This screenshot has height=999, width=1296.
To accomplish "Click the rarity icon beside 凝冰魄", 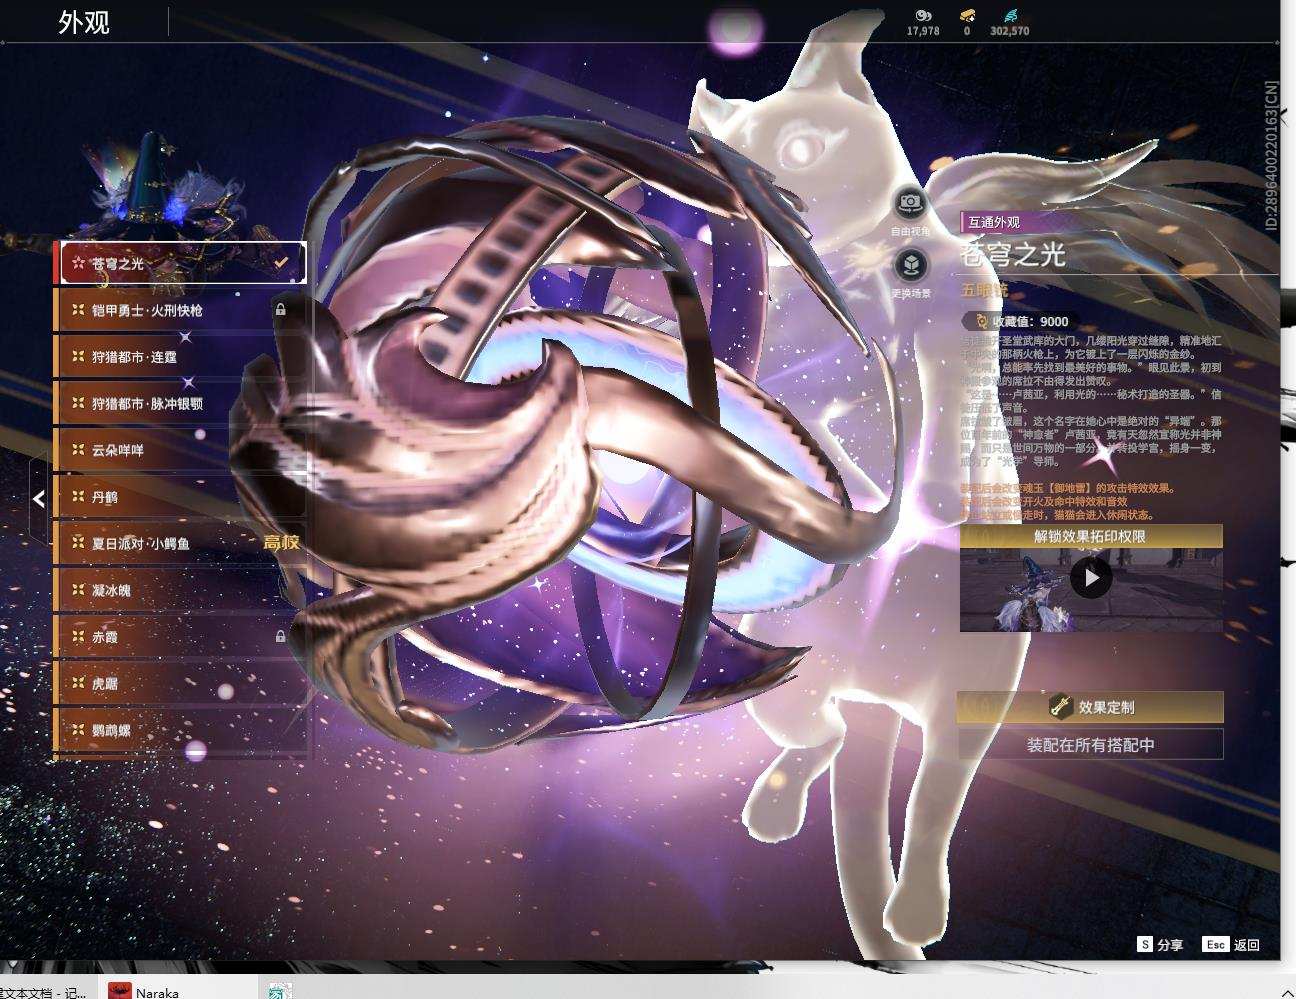I will tap(77, 590).
